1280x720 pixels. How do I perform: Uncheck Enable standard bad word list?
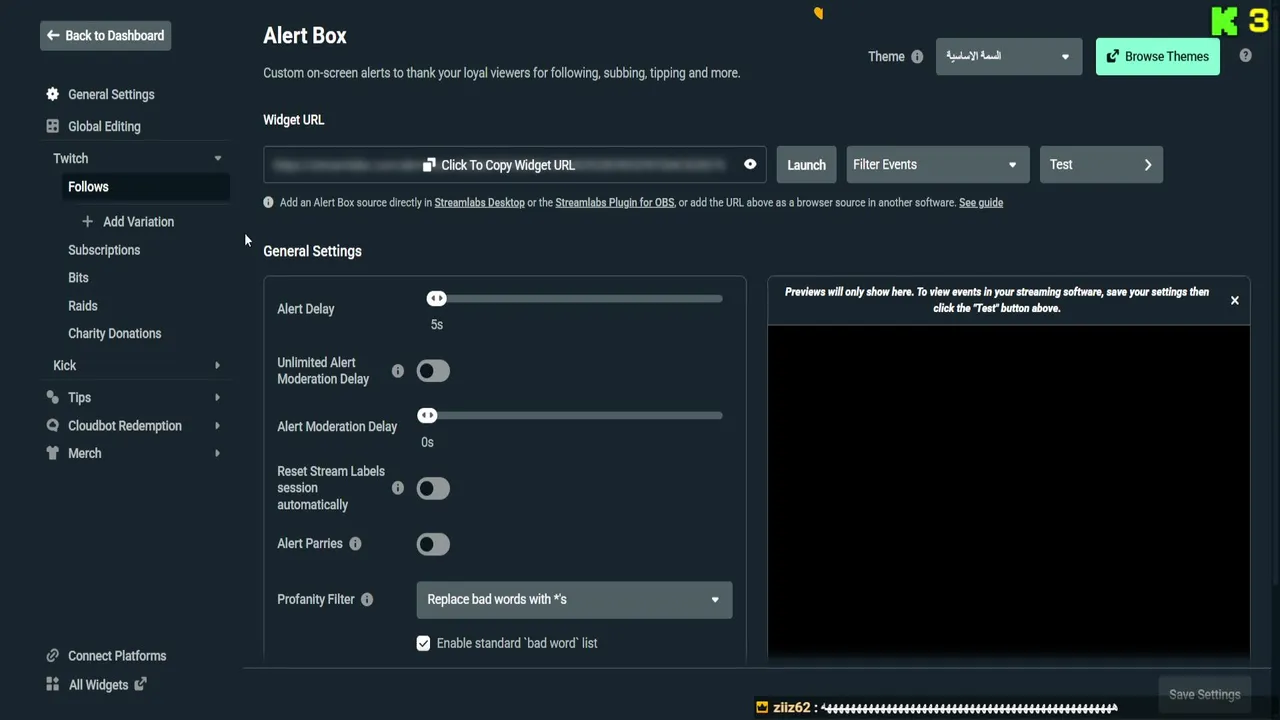[423, 643]
